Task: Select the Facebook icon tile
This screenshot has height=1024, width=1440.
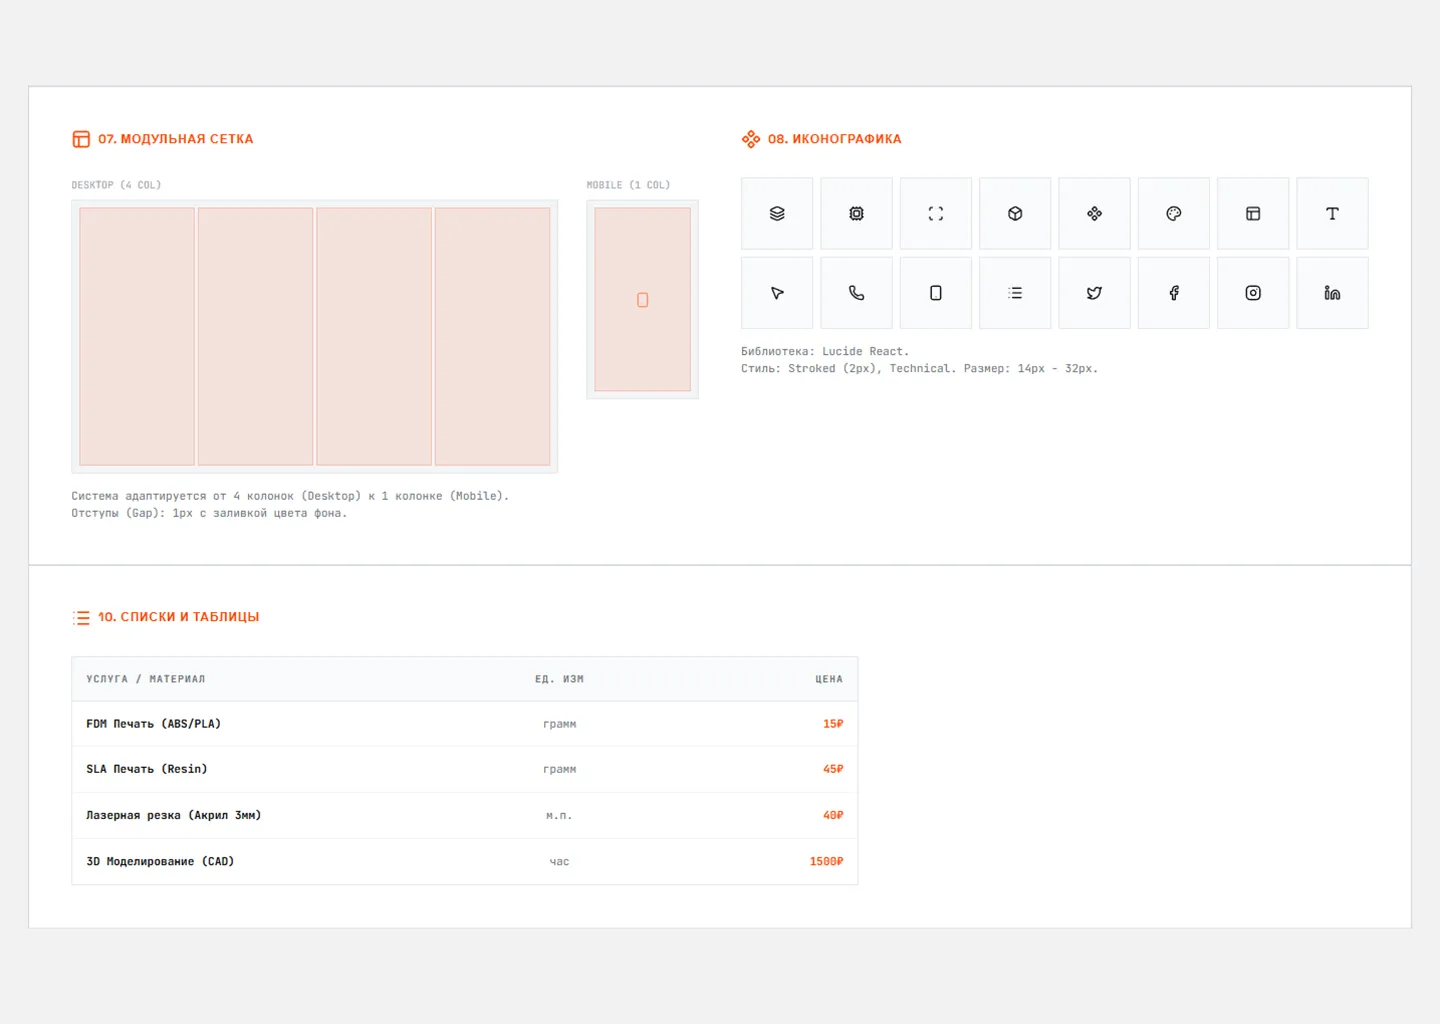Action: [1174, 293]
